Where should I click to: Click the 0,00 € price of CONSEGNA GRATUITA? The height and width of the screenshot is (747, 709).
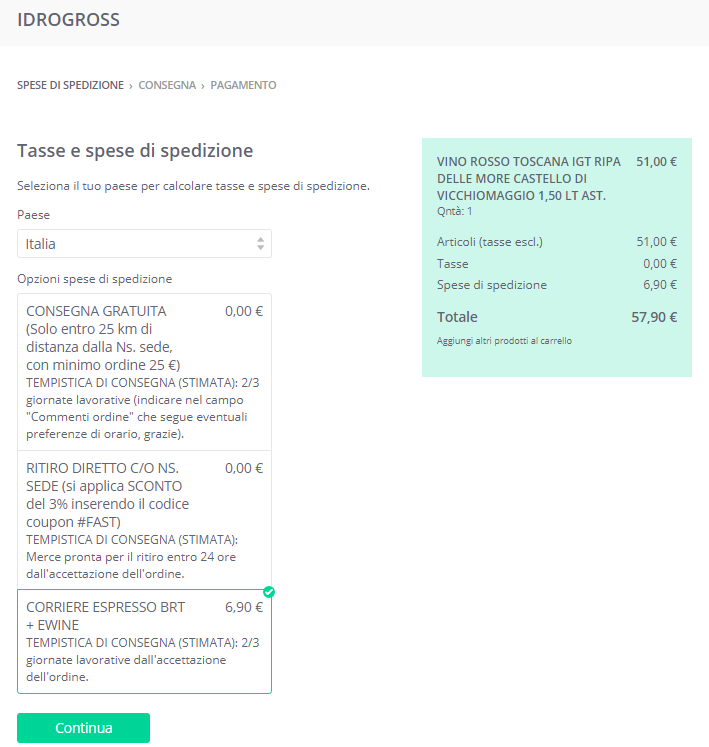(x=244, y=311)
